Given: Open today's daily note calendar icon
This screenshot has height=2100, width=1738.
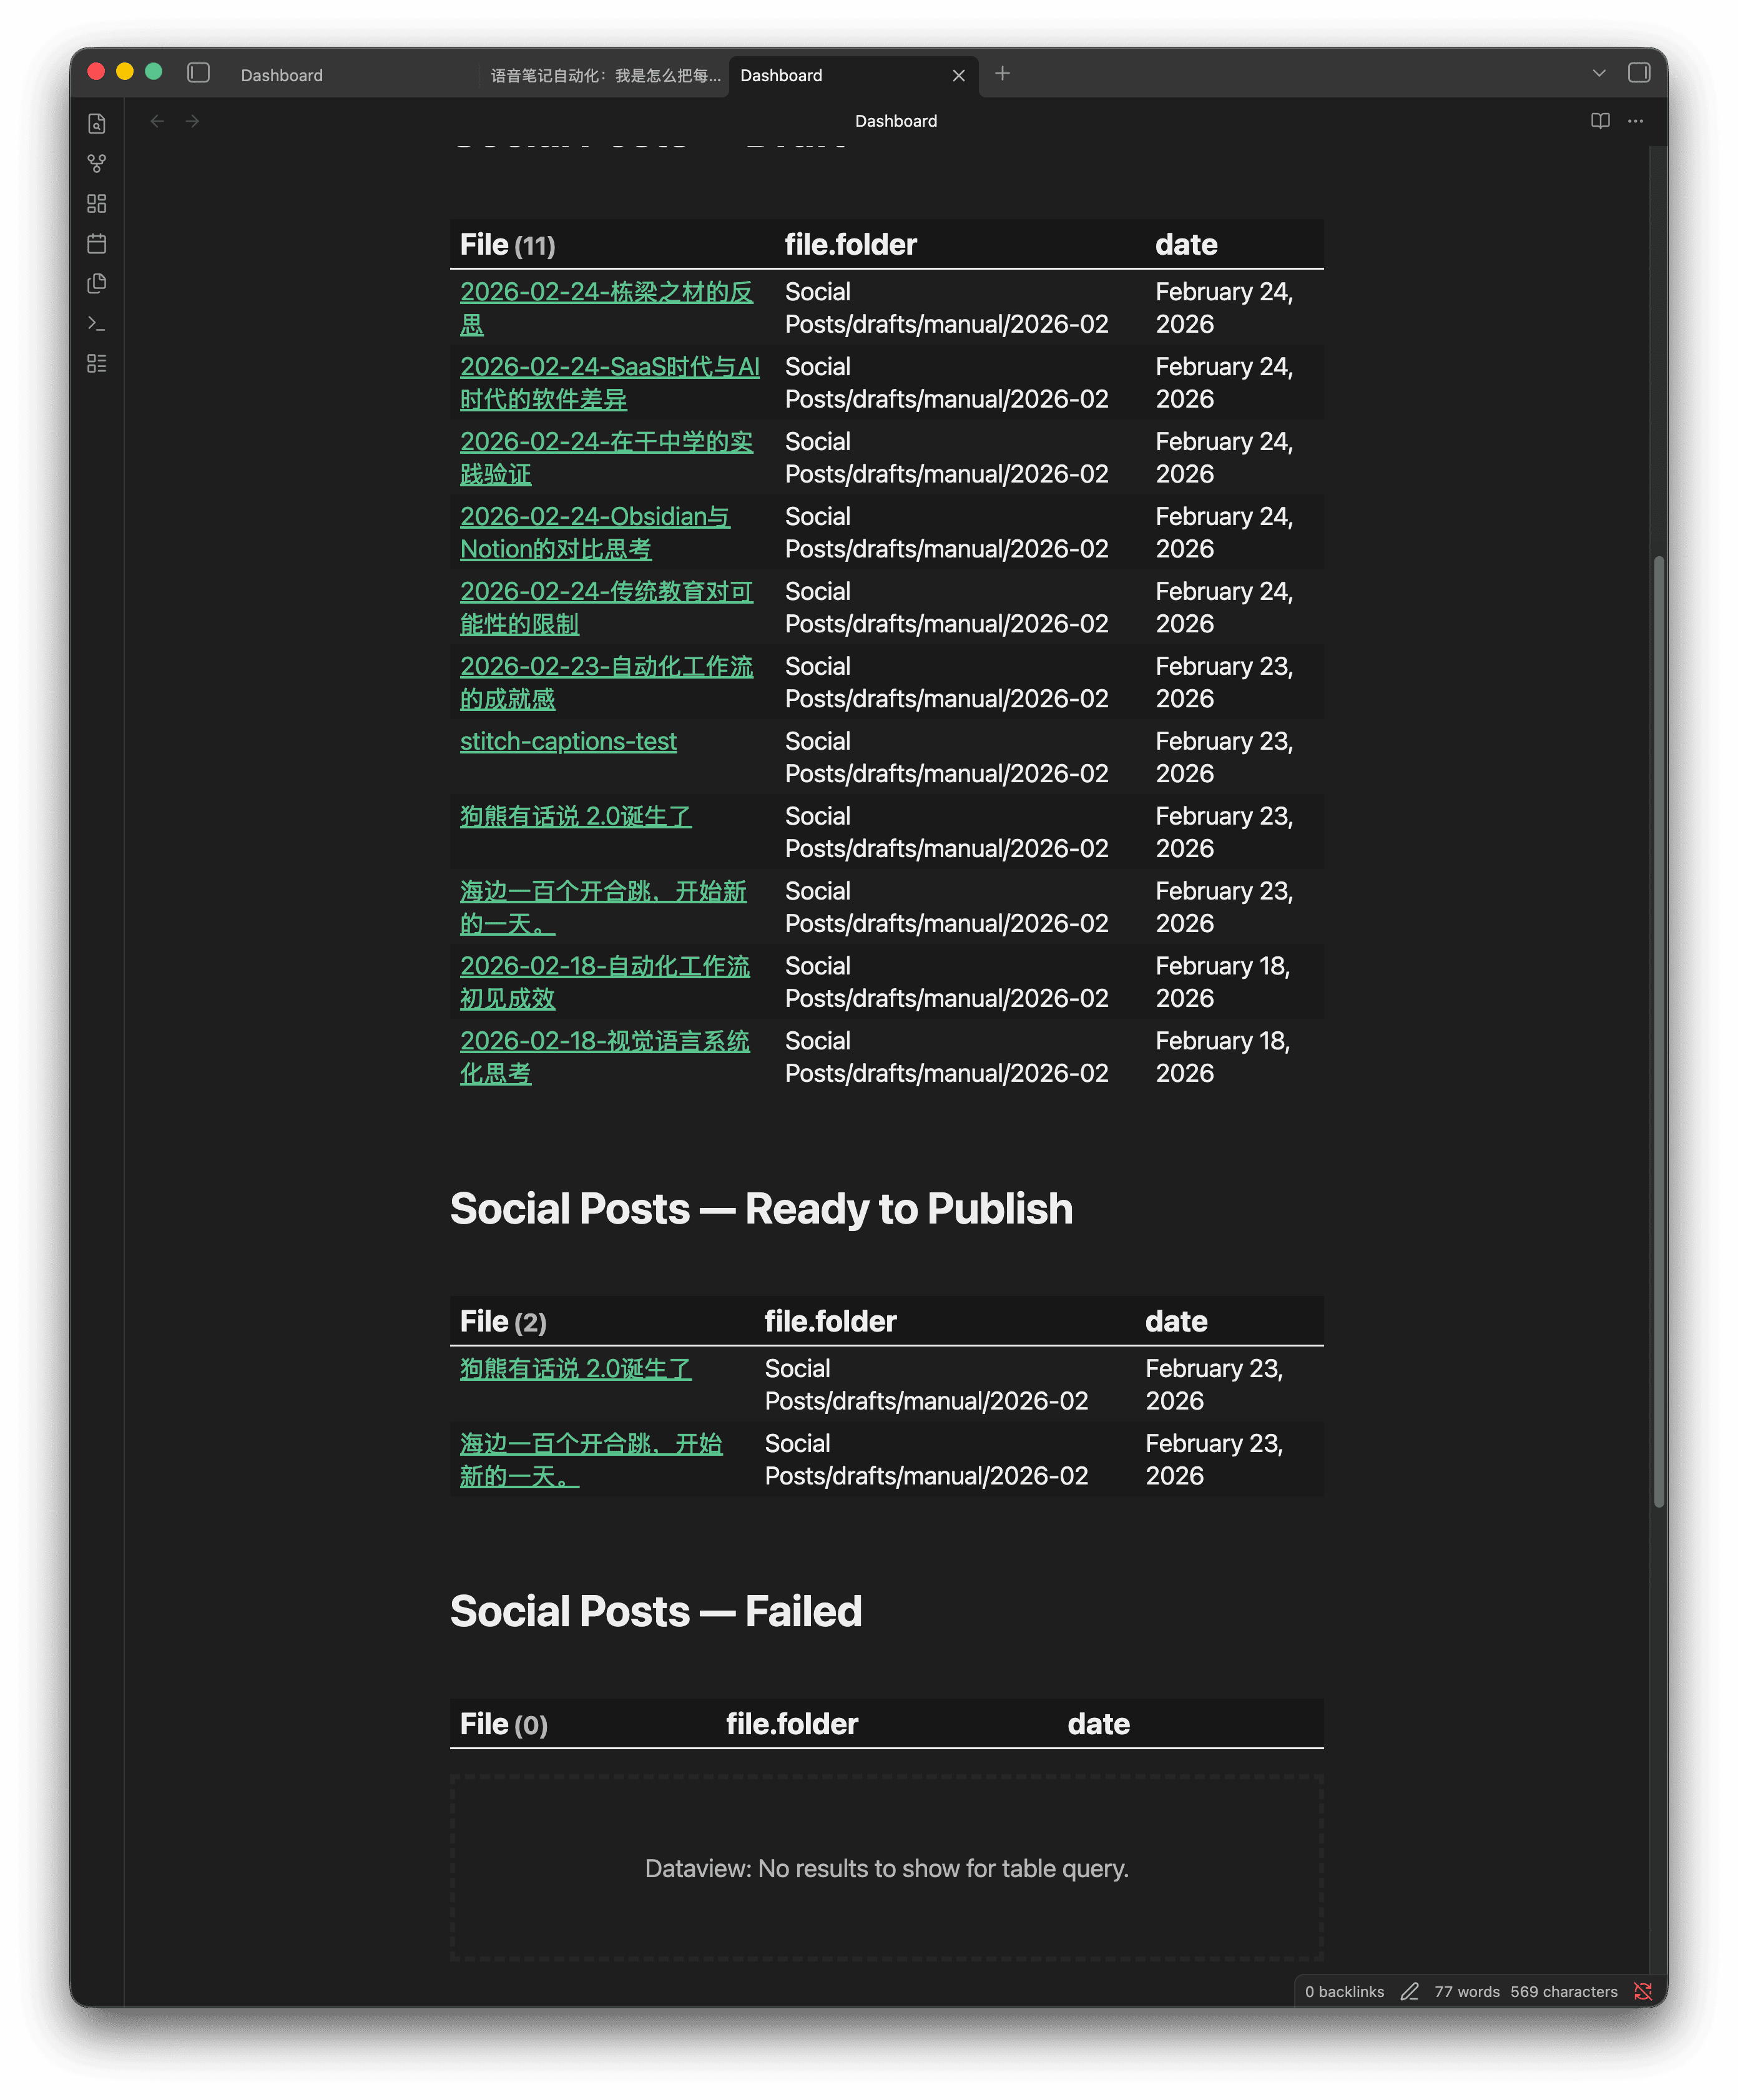Looking at the screenshot, I should point(97,244).
